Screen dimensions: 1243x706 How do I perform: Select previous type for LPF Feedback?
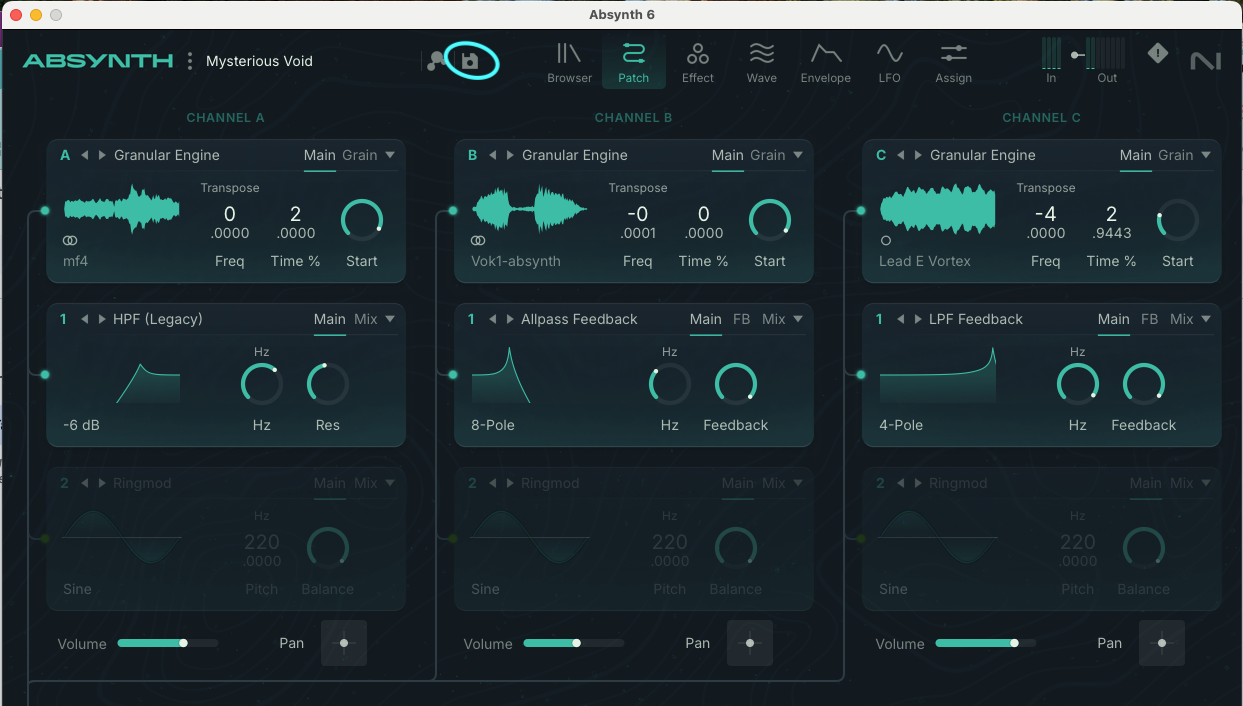pos(901,319)
